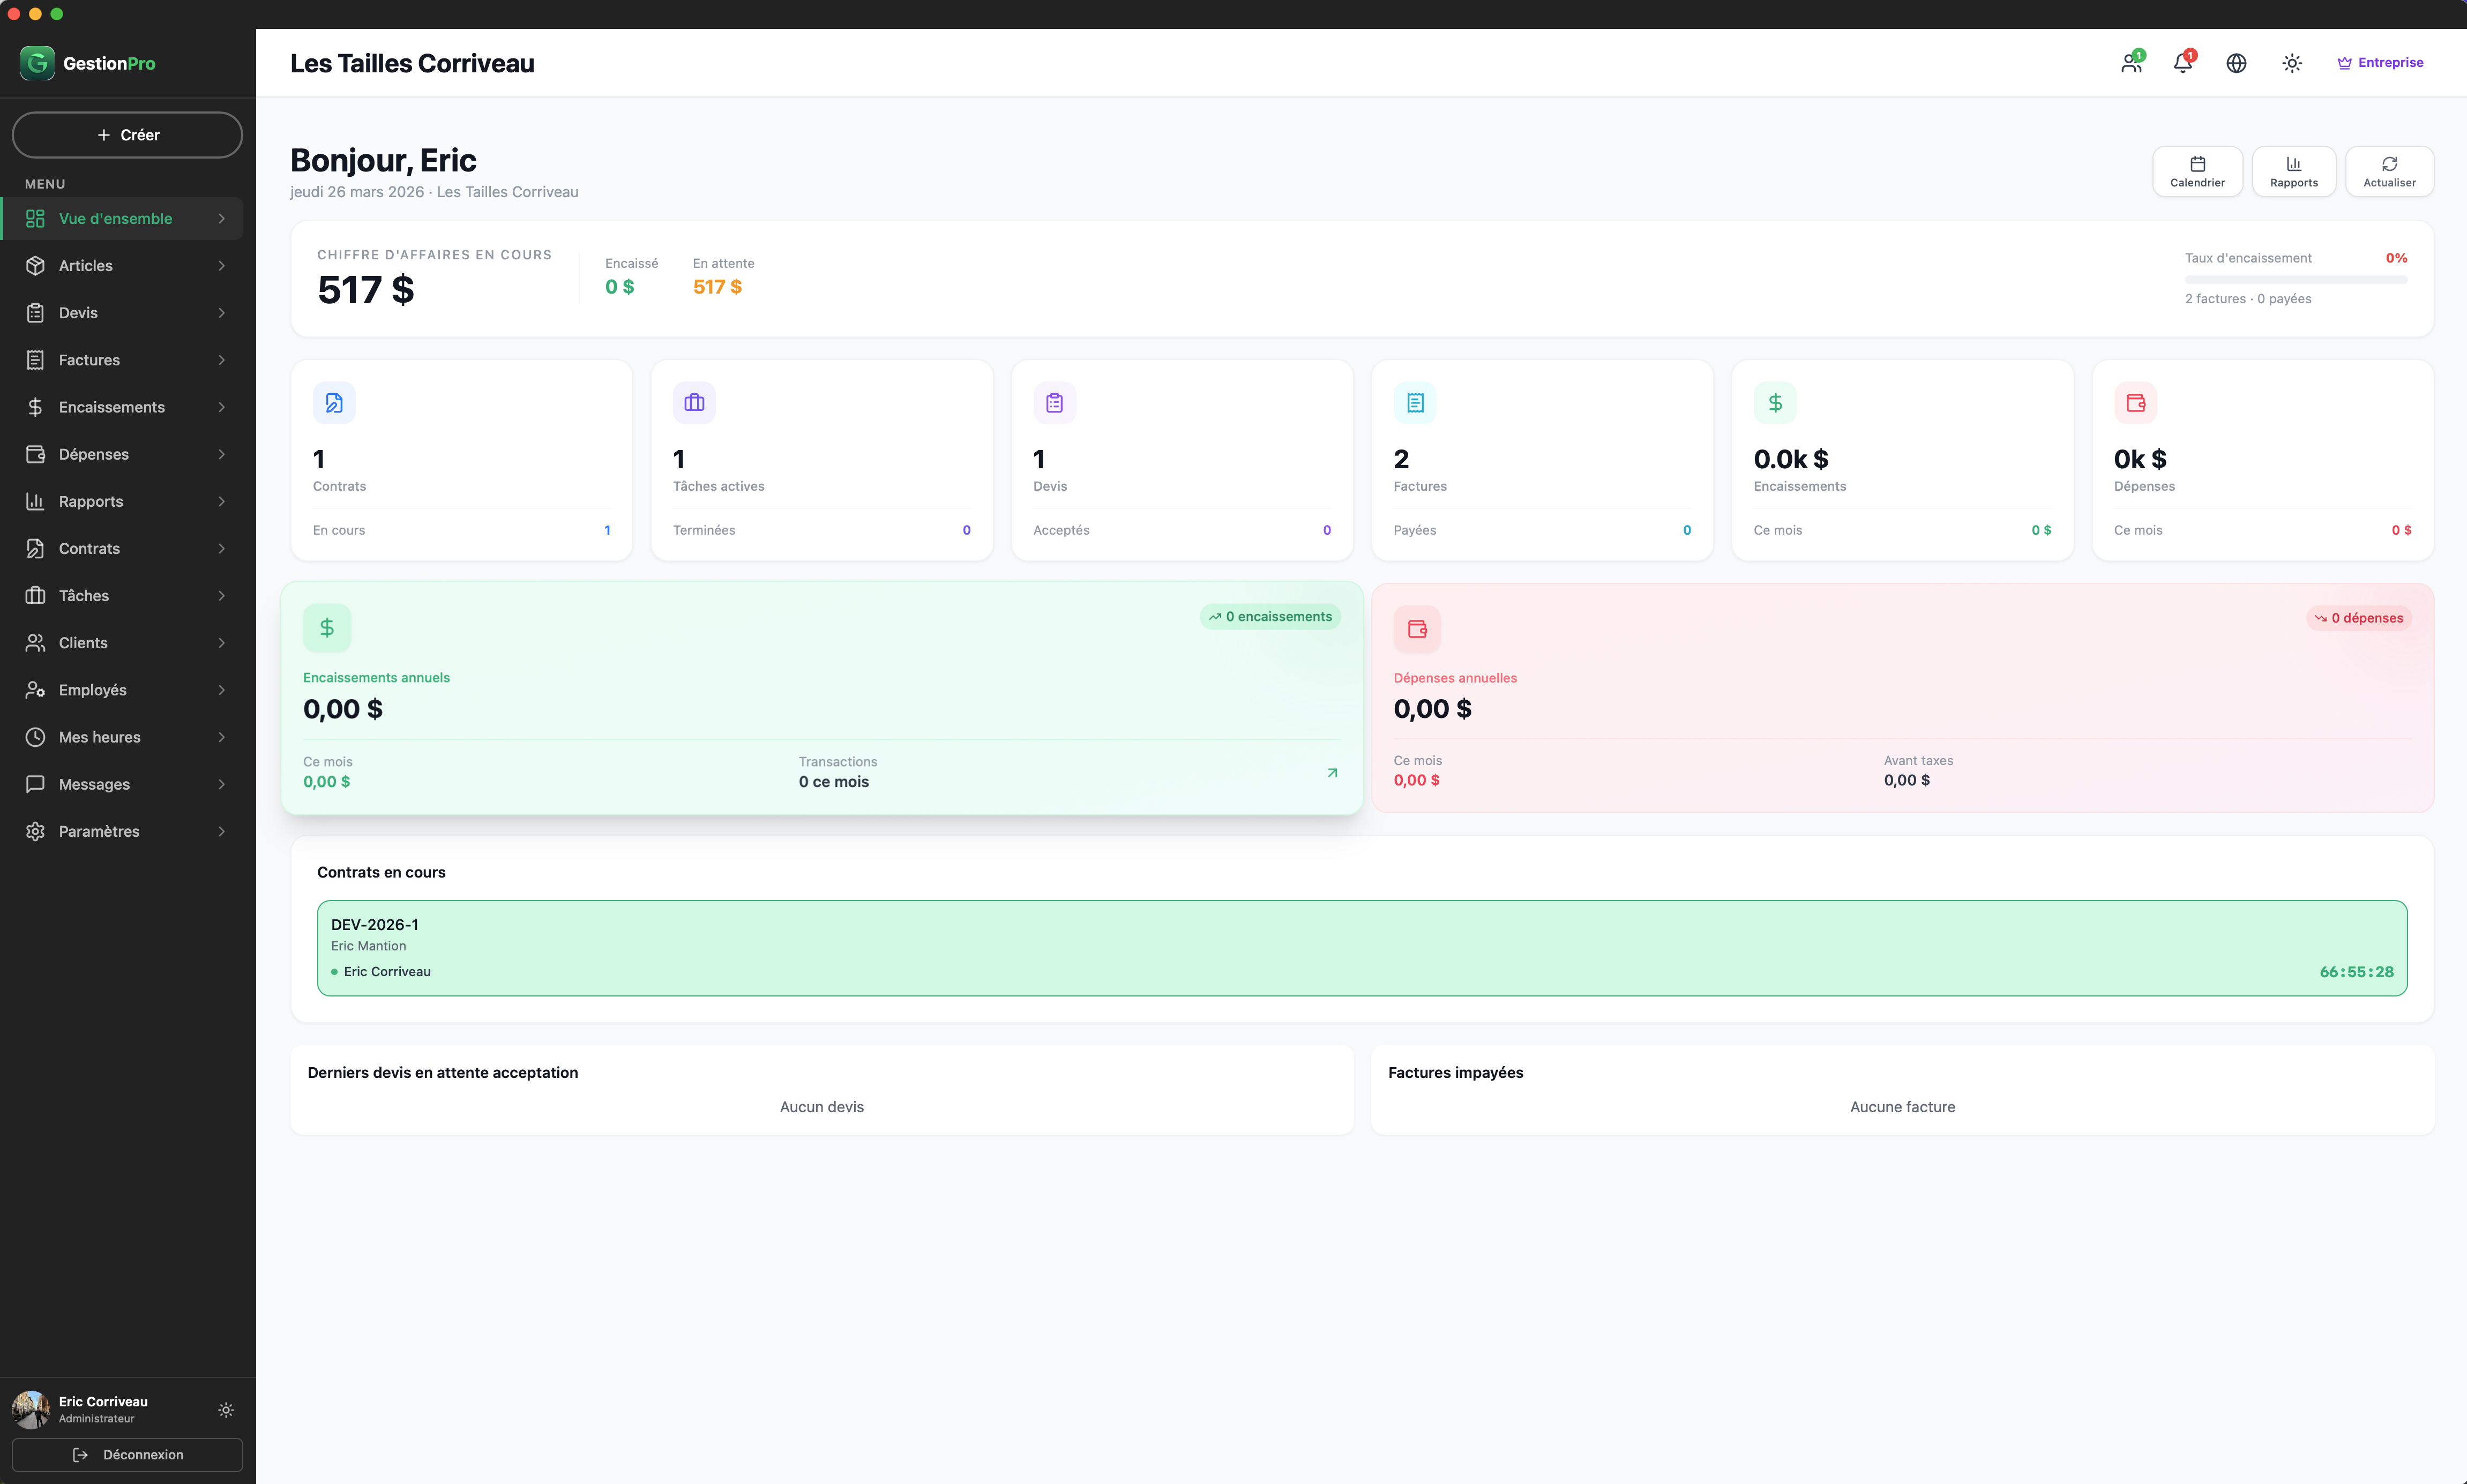Click the Clients people icon in sidebar

tap(35, 643)
